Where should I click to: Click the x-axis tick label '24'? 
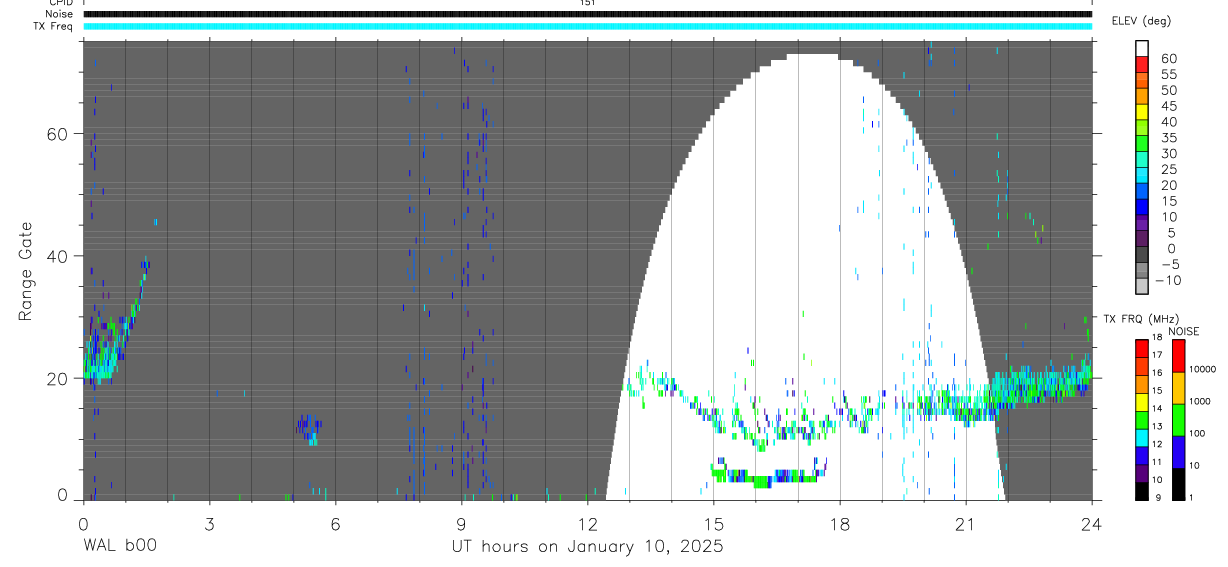click(x=1092, y=523)
